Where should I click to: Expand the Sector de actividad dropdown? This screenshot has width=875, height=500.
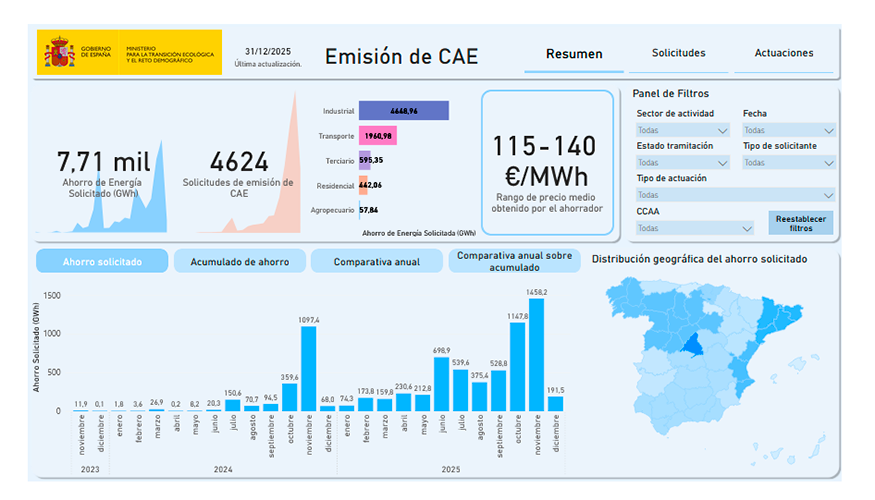tap(683, 130)
